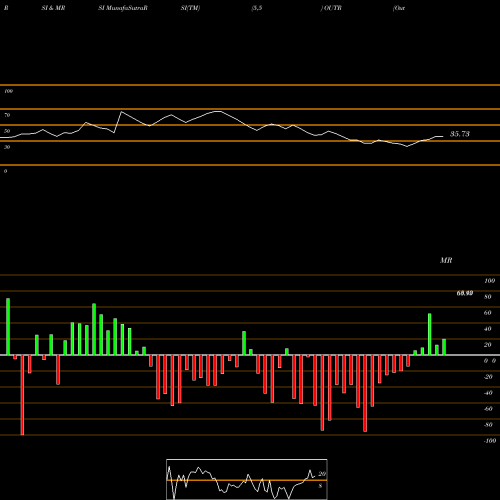Click the '60' label on the MR axis
This screenshot has width=500, height=500.
coord(488,313)
